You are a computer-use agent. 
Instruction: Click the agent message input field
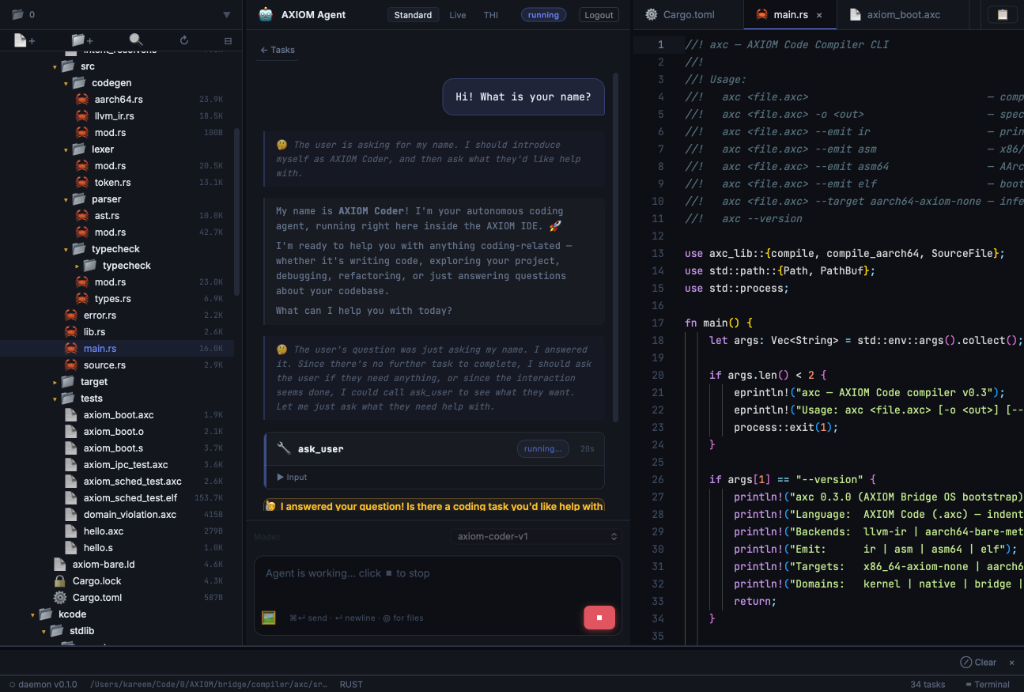[436, 574]
